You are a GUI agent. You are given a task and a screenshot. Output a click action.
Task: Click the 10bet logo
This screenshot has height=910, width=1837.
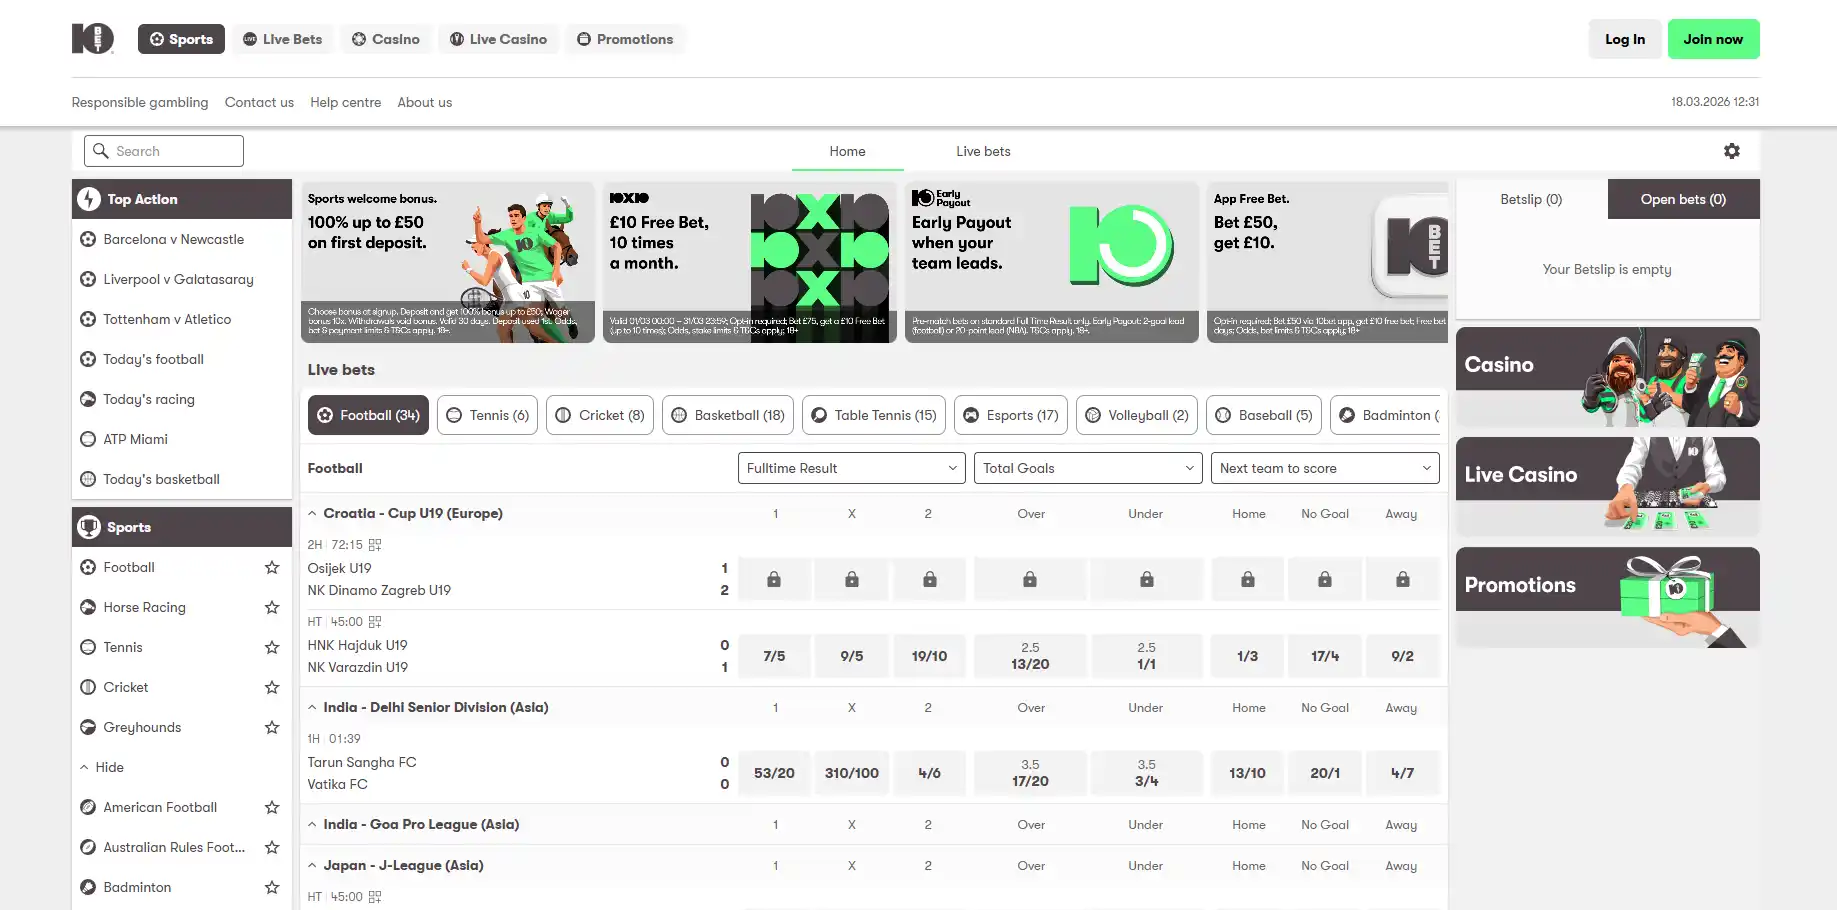93,39
